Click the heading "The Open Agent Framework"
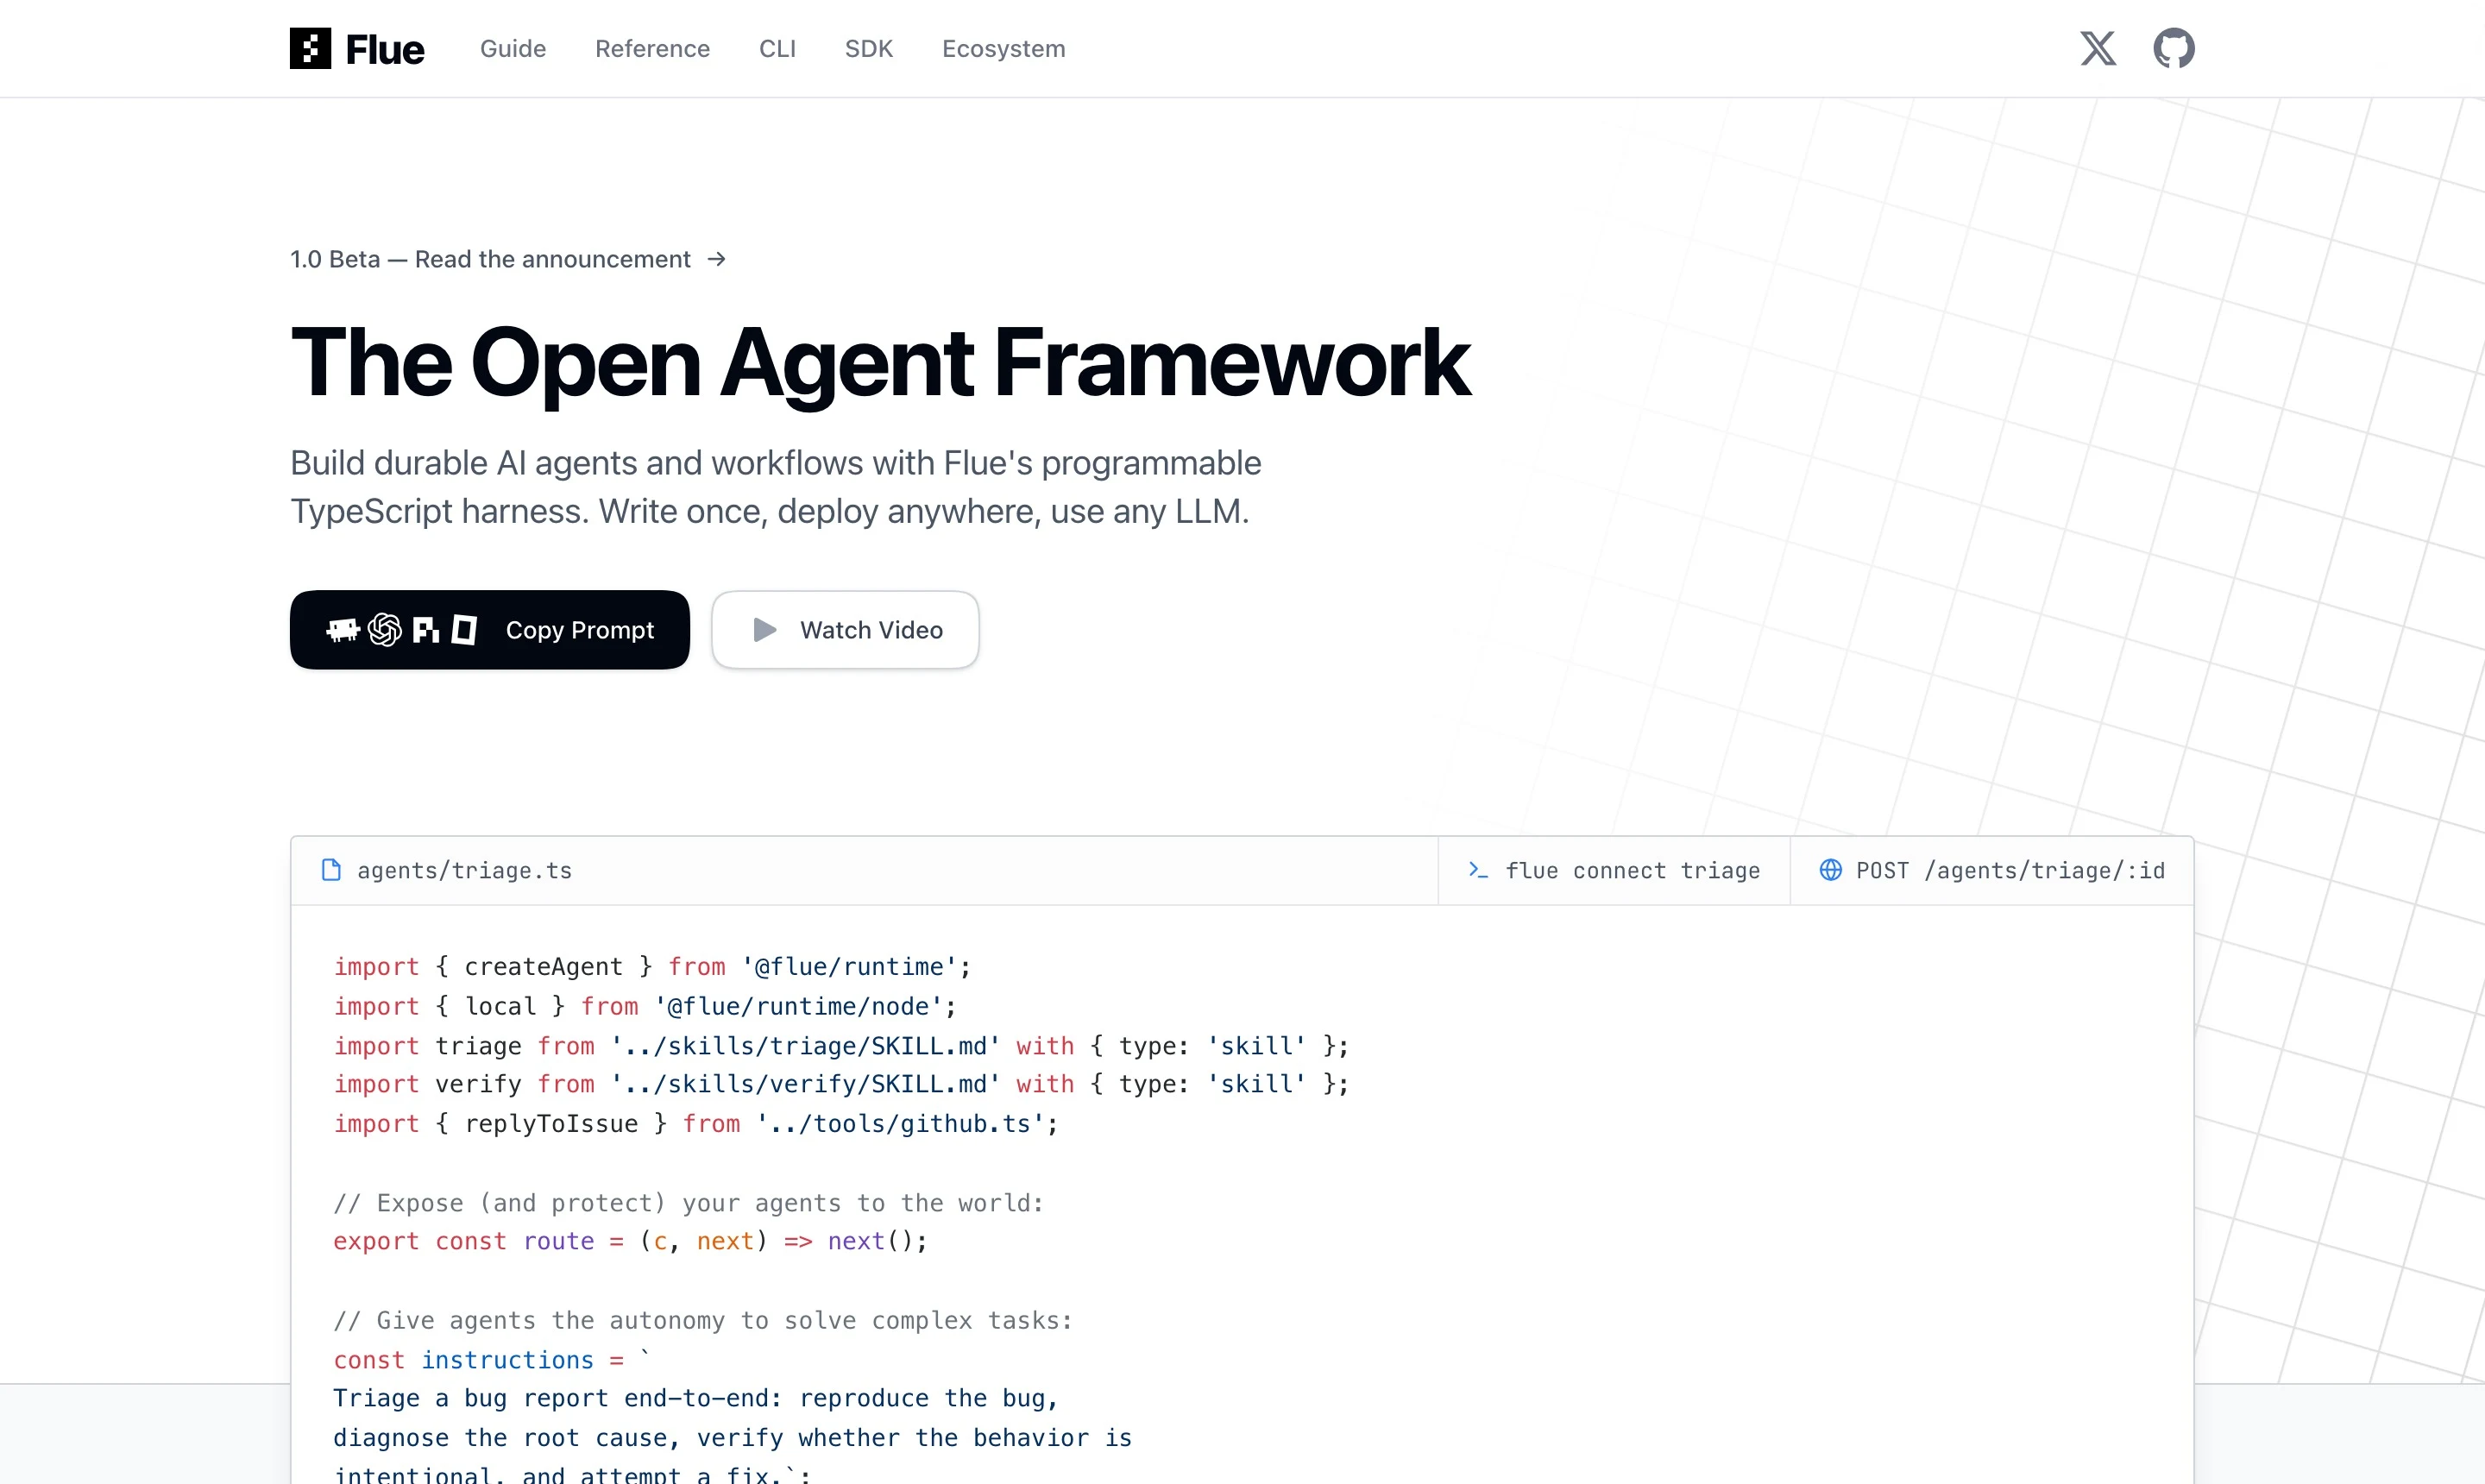The width and height of the screenshot is (2485, 1484). click(x=880, y=364)
